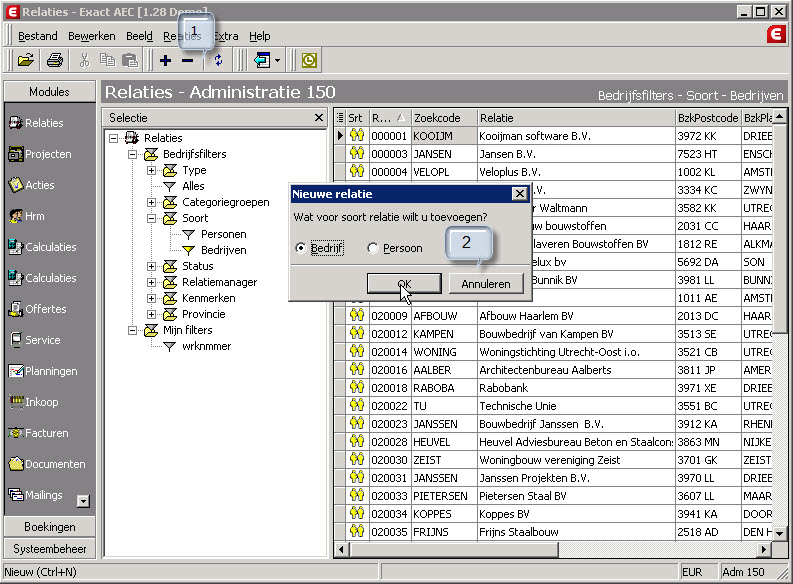Expand the Provincie node
Viewport: 793px width, 584px height.
[151, 315]
